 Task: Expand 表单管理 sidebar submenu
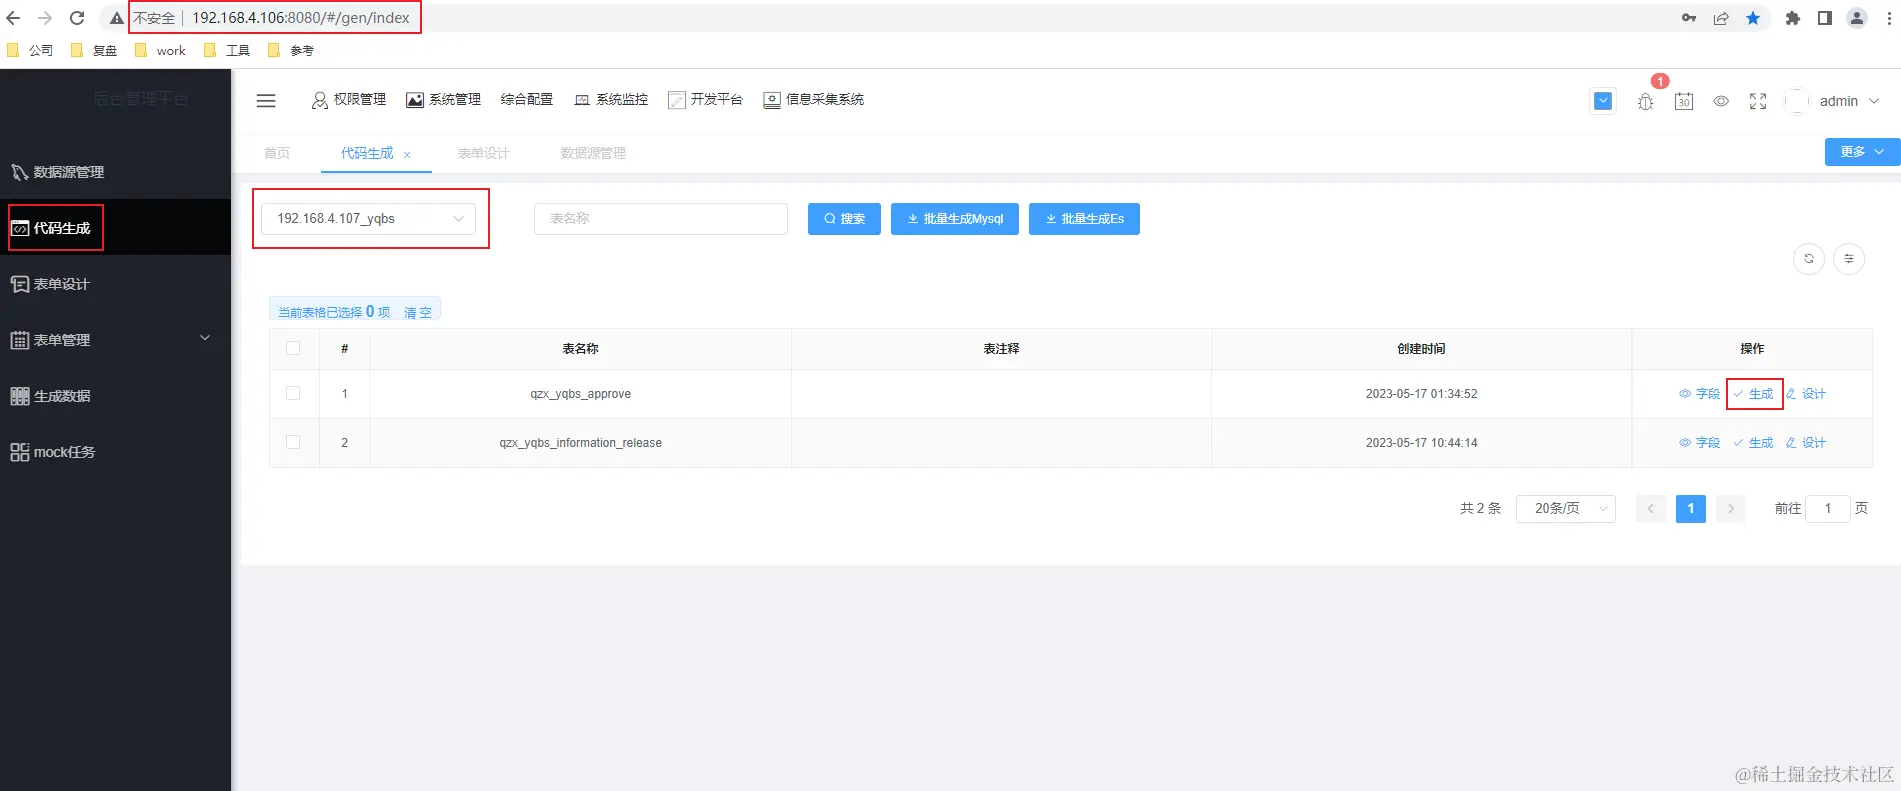coord(115,340)
